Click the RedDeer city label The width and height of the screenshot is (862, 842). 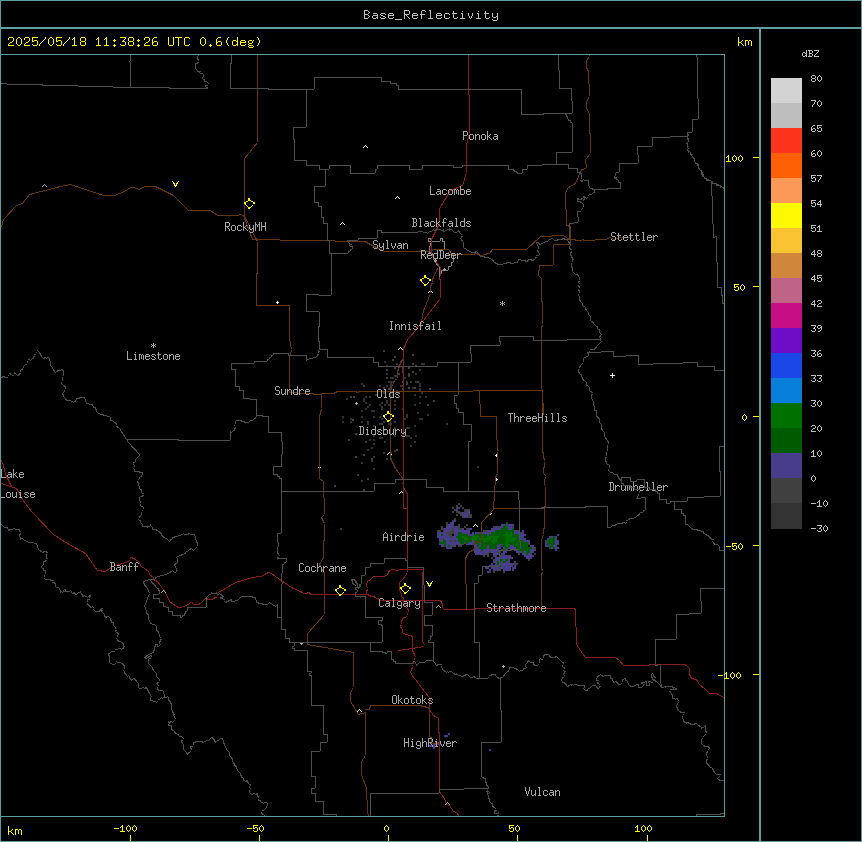(440, 255)
